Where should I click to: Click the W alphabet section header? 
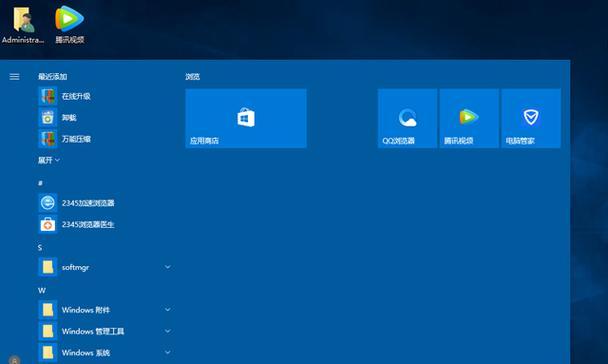(x=41, y=290)
